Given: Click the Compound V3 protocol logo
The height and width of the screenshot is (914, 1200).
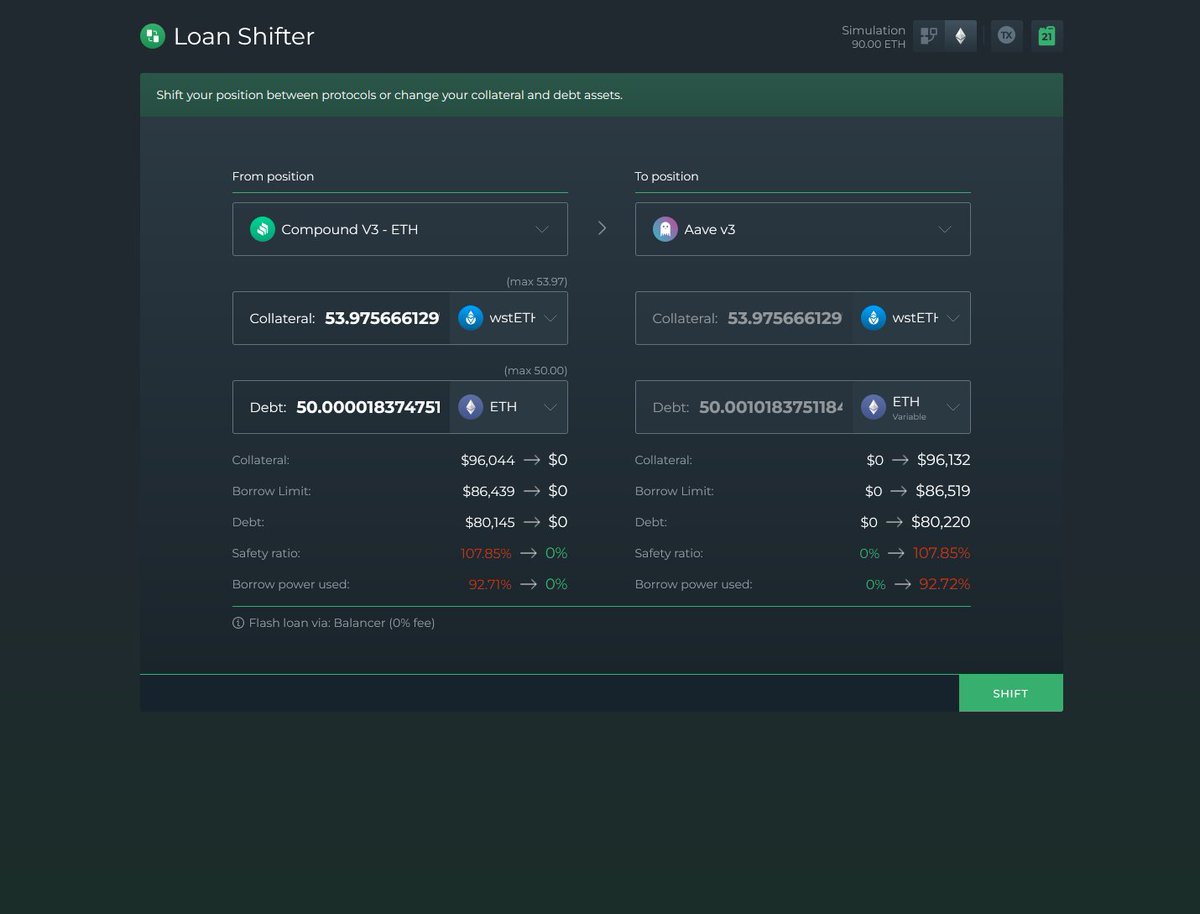Looking at the screenshot, I should pyautogui.click(x=262, y=229).
